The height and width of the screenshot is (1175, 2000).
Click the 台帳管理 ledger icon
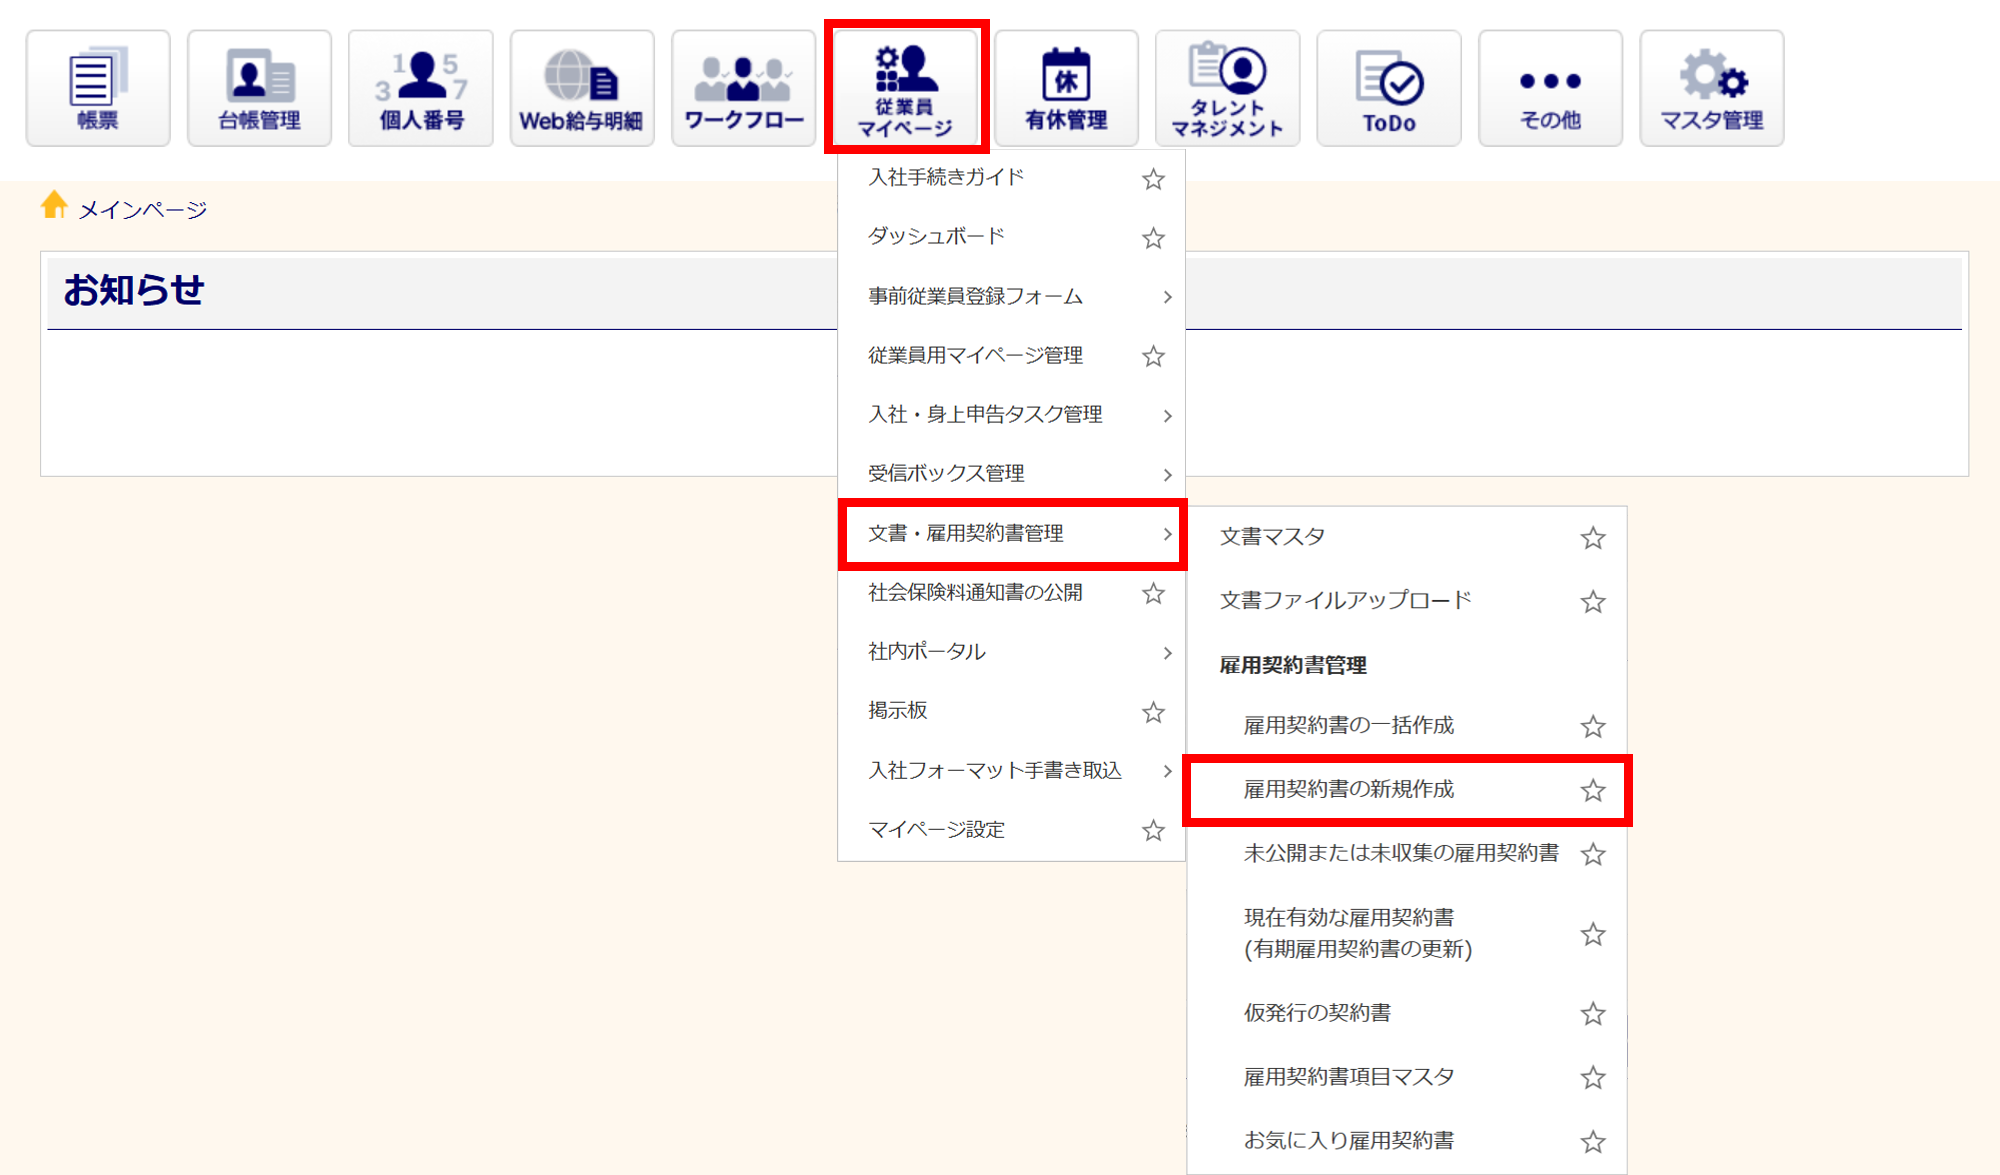click(x=259, y=88)
